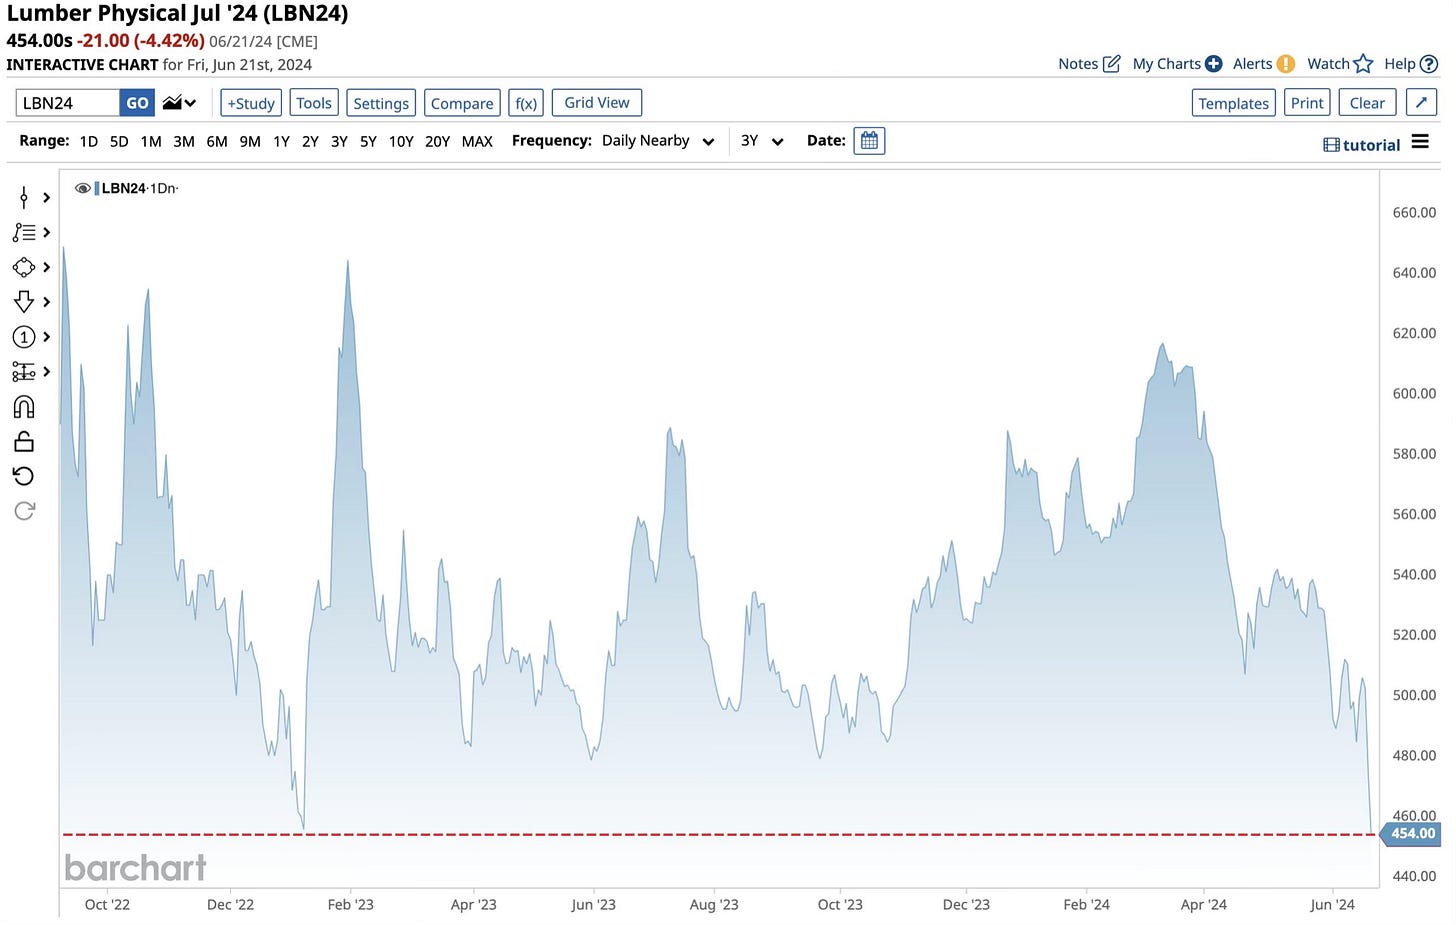Select the down arrow marker tool
1456x925 pixels.
(x=24, y=302)
